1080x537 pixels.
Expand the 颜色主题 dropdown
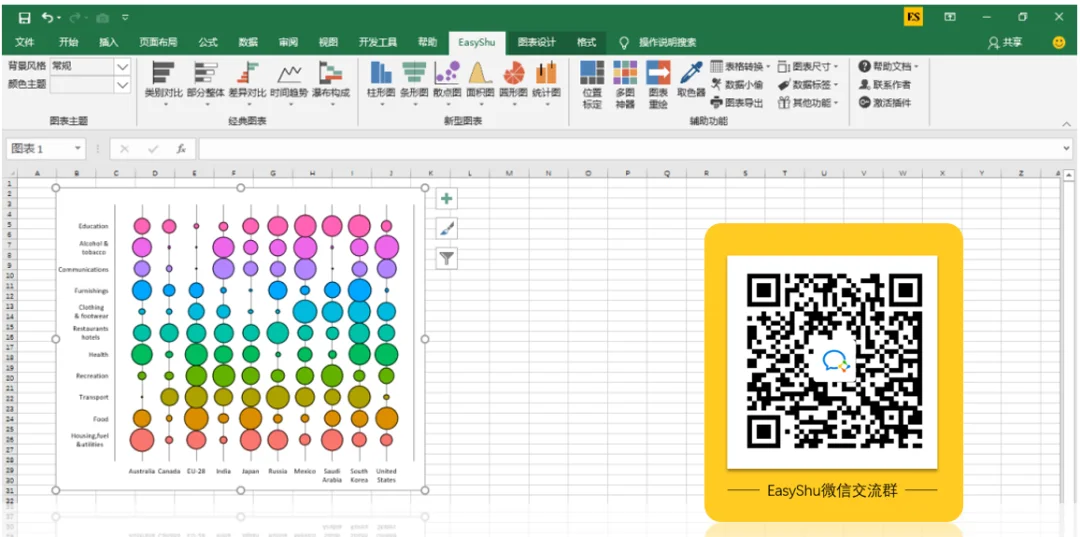[x=123, y=85]
